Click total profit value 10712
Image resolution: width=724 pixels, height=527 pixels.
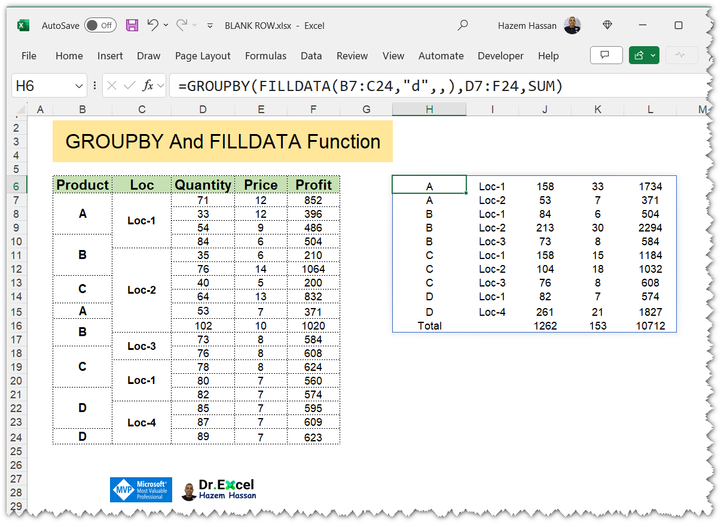click(650, 326)
